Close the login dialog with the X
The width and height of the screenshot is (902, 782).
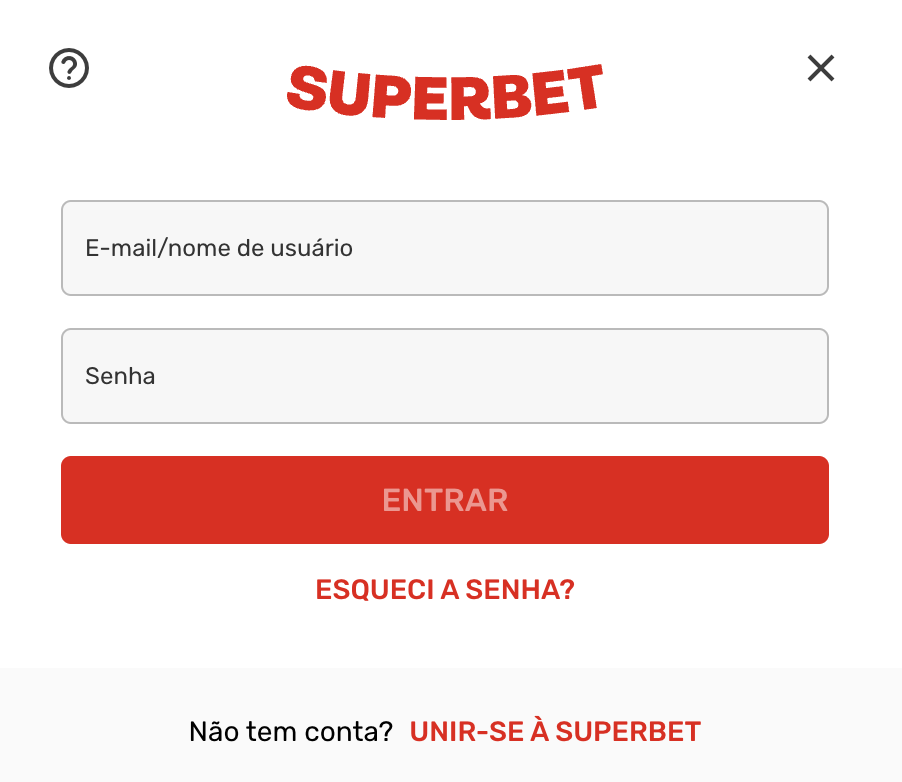(820, 68)
